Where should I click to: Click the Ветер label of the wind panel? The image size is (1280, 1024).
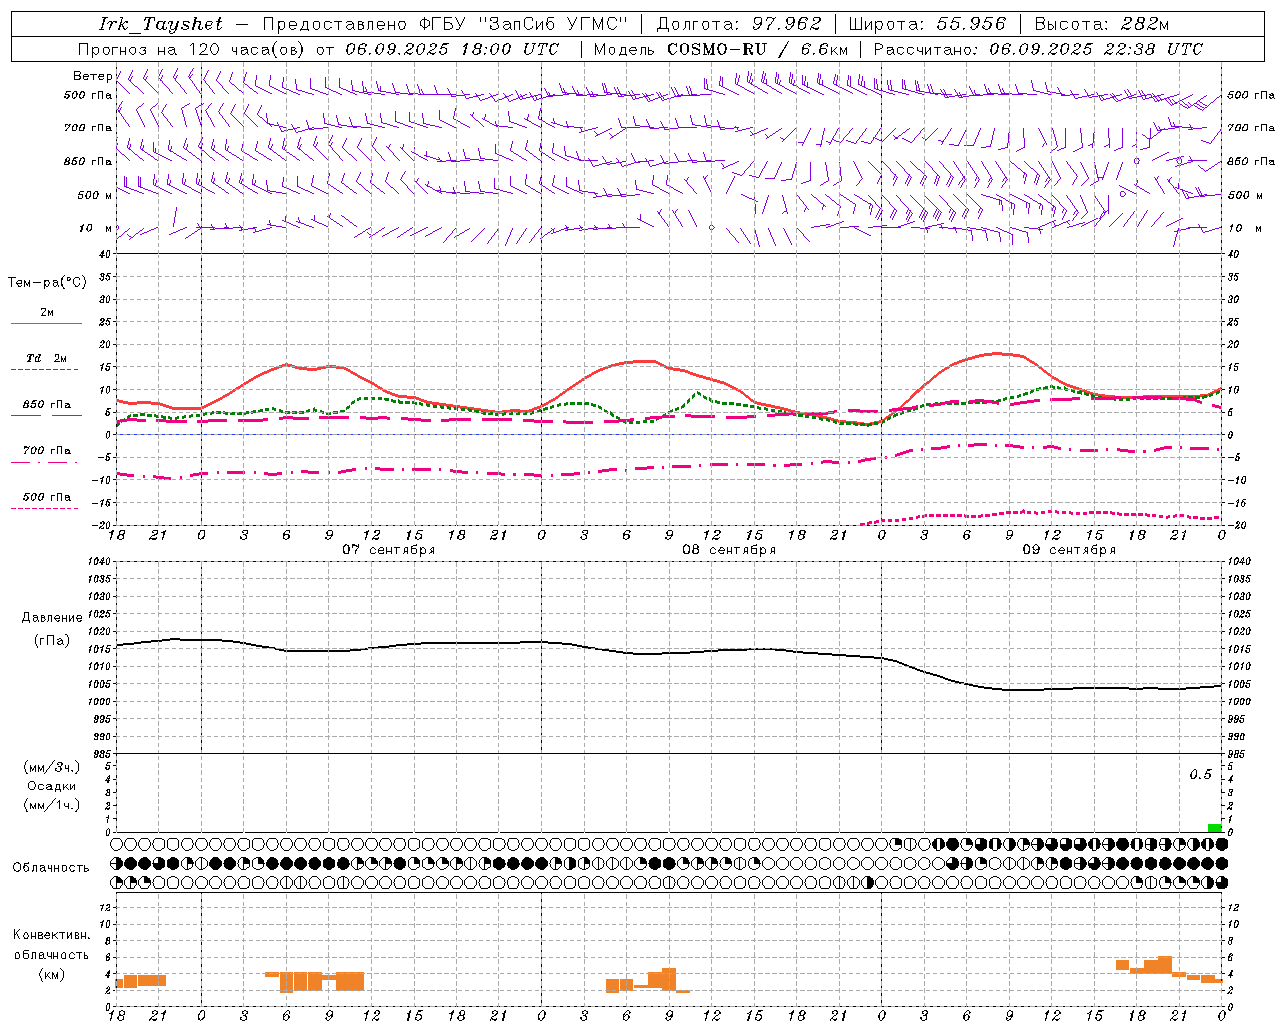pyautogui.click(x=92, y=76)
